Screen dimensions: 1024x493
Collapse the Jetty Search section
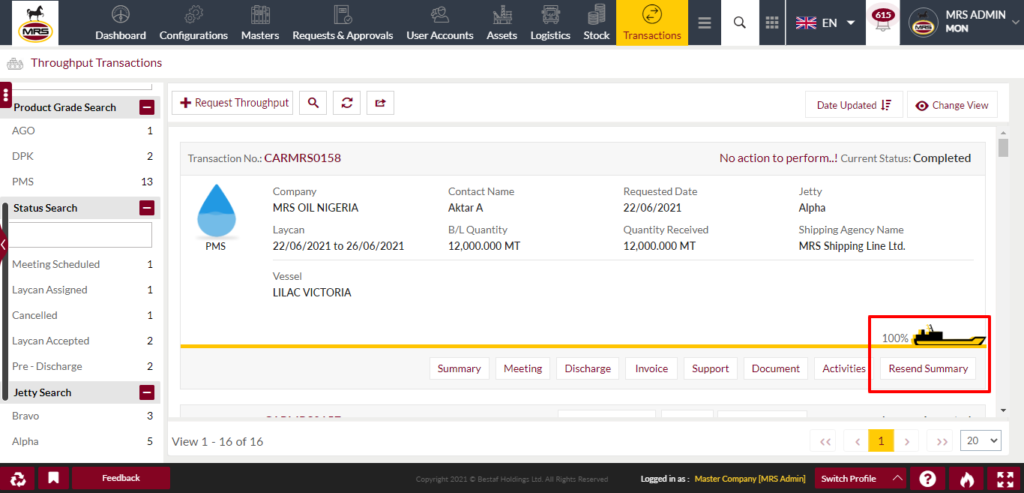[x=146, y=392]
